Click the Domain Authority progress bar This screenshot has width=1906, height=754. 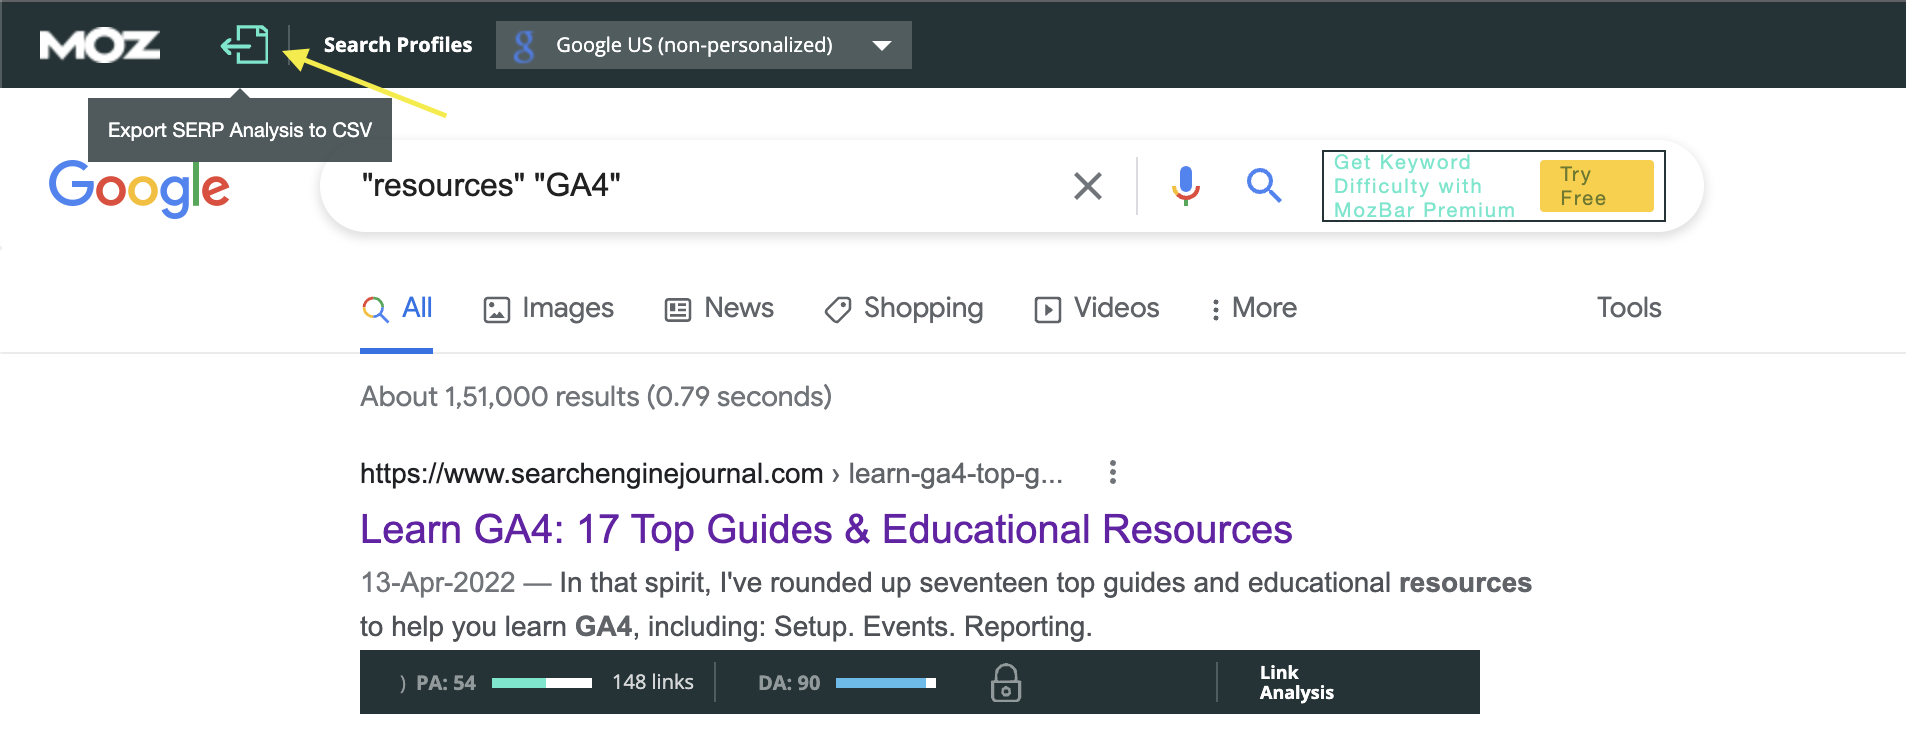pos(886,683)
